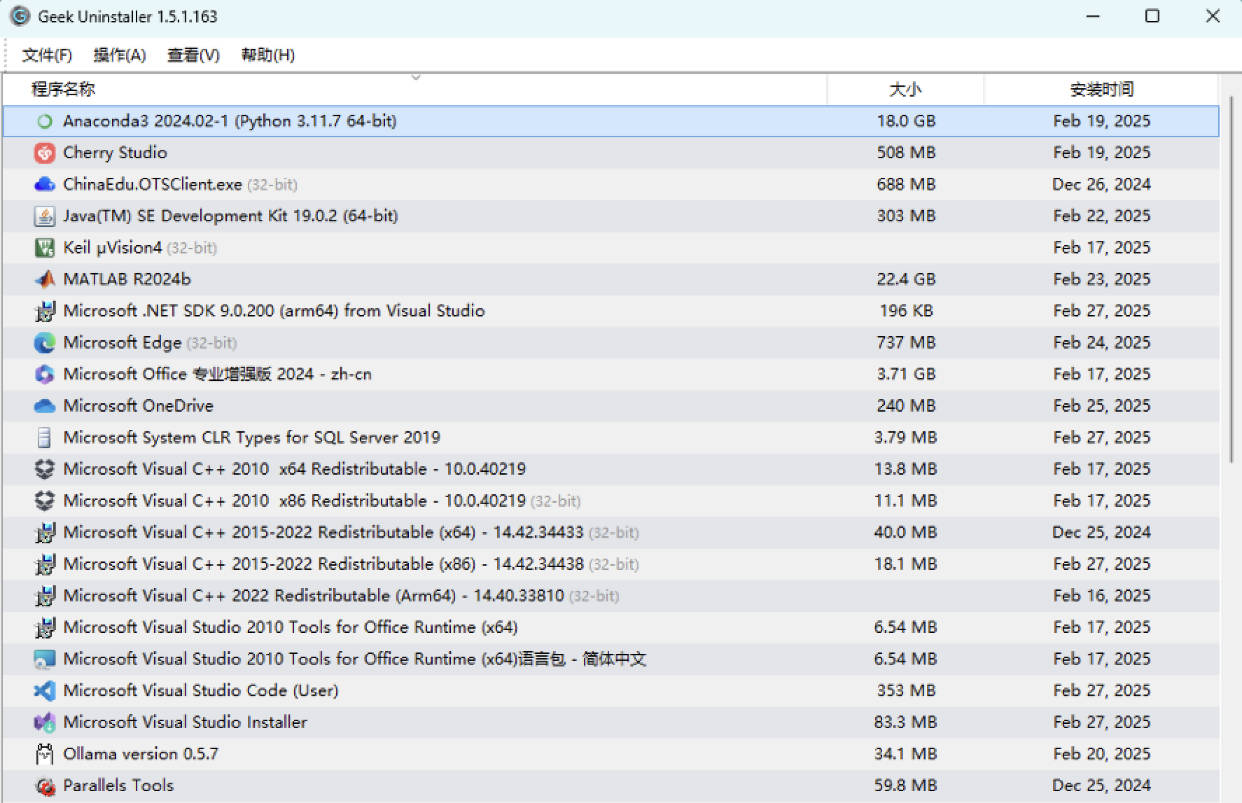Click the Visual Studio Installer icon
Viewport: 1242px width, 803px height.
click(x=44, y=723)
